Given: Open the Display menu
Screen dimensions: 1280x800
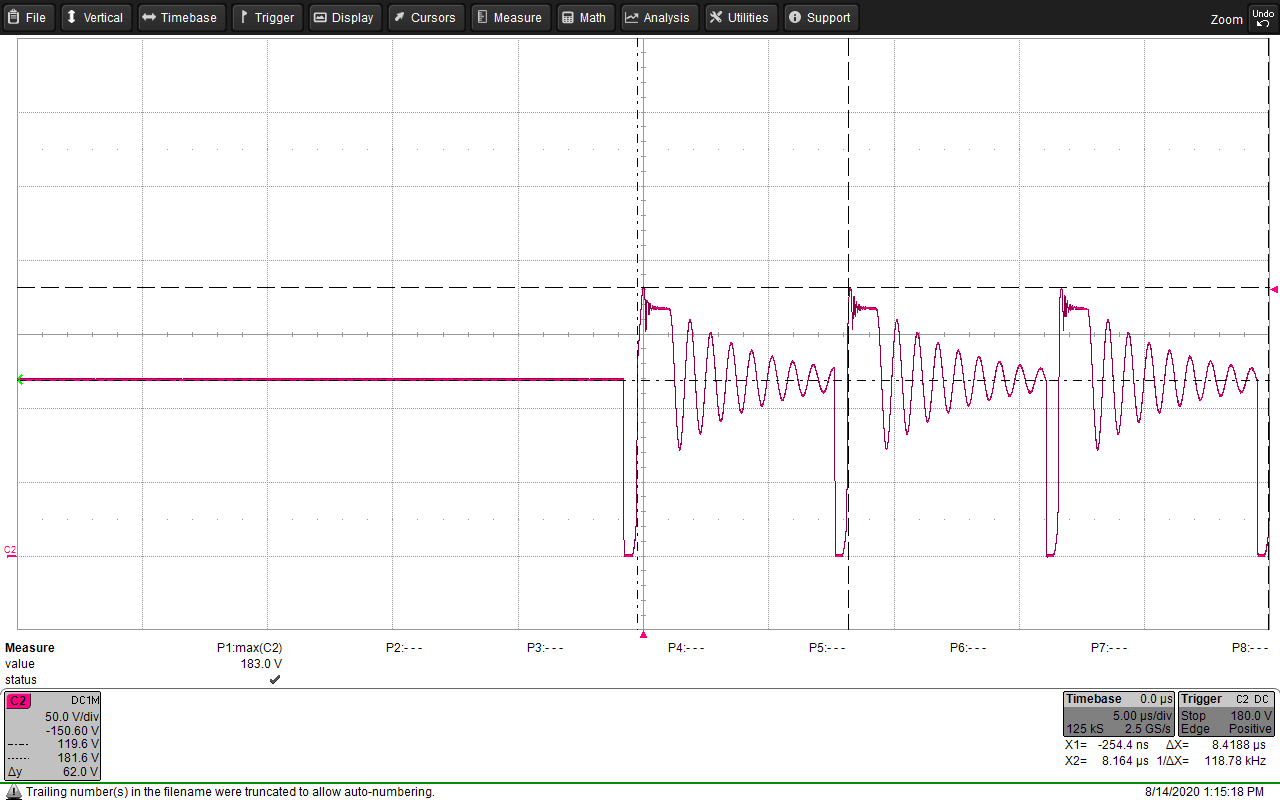Looking at the screenshot, I should click(345, 17).
